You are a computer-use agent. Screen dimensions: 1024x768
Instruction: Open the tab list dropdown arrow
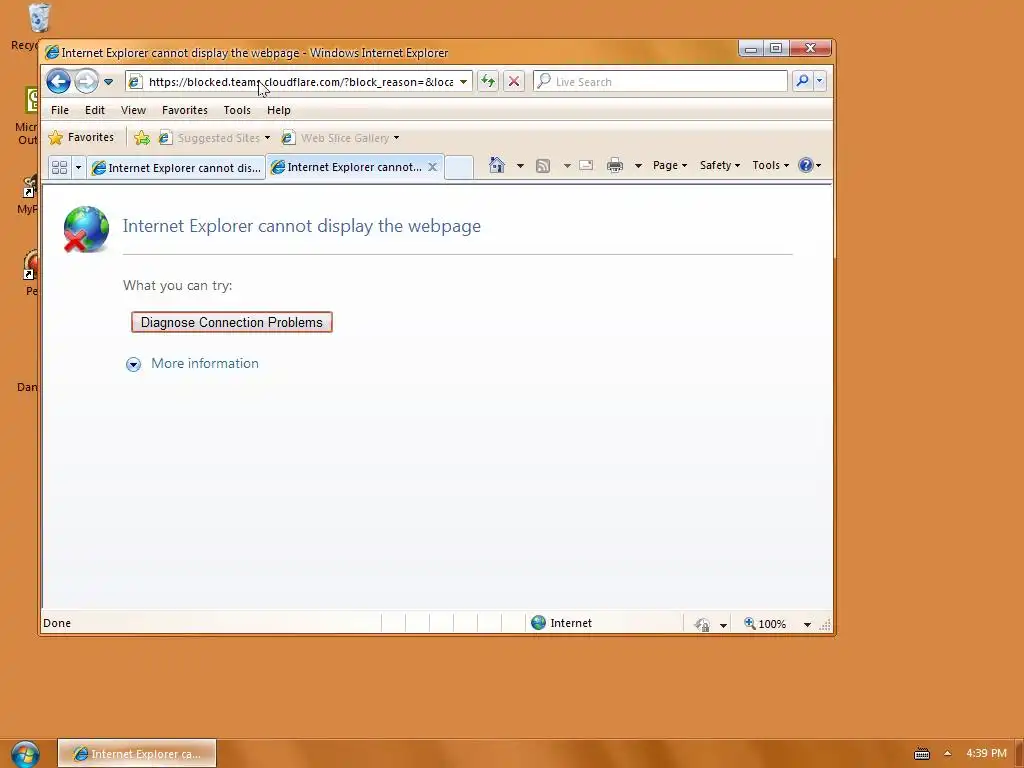click(78, 168)
